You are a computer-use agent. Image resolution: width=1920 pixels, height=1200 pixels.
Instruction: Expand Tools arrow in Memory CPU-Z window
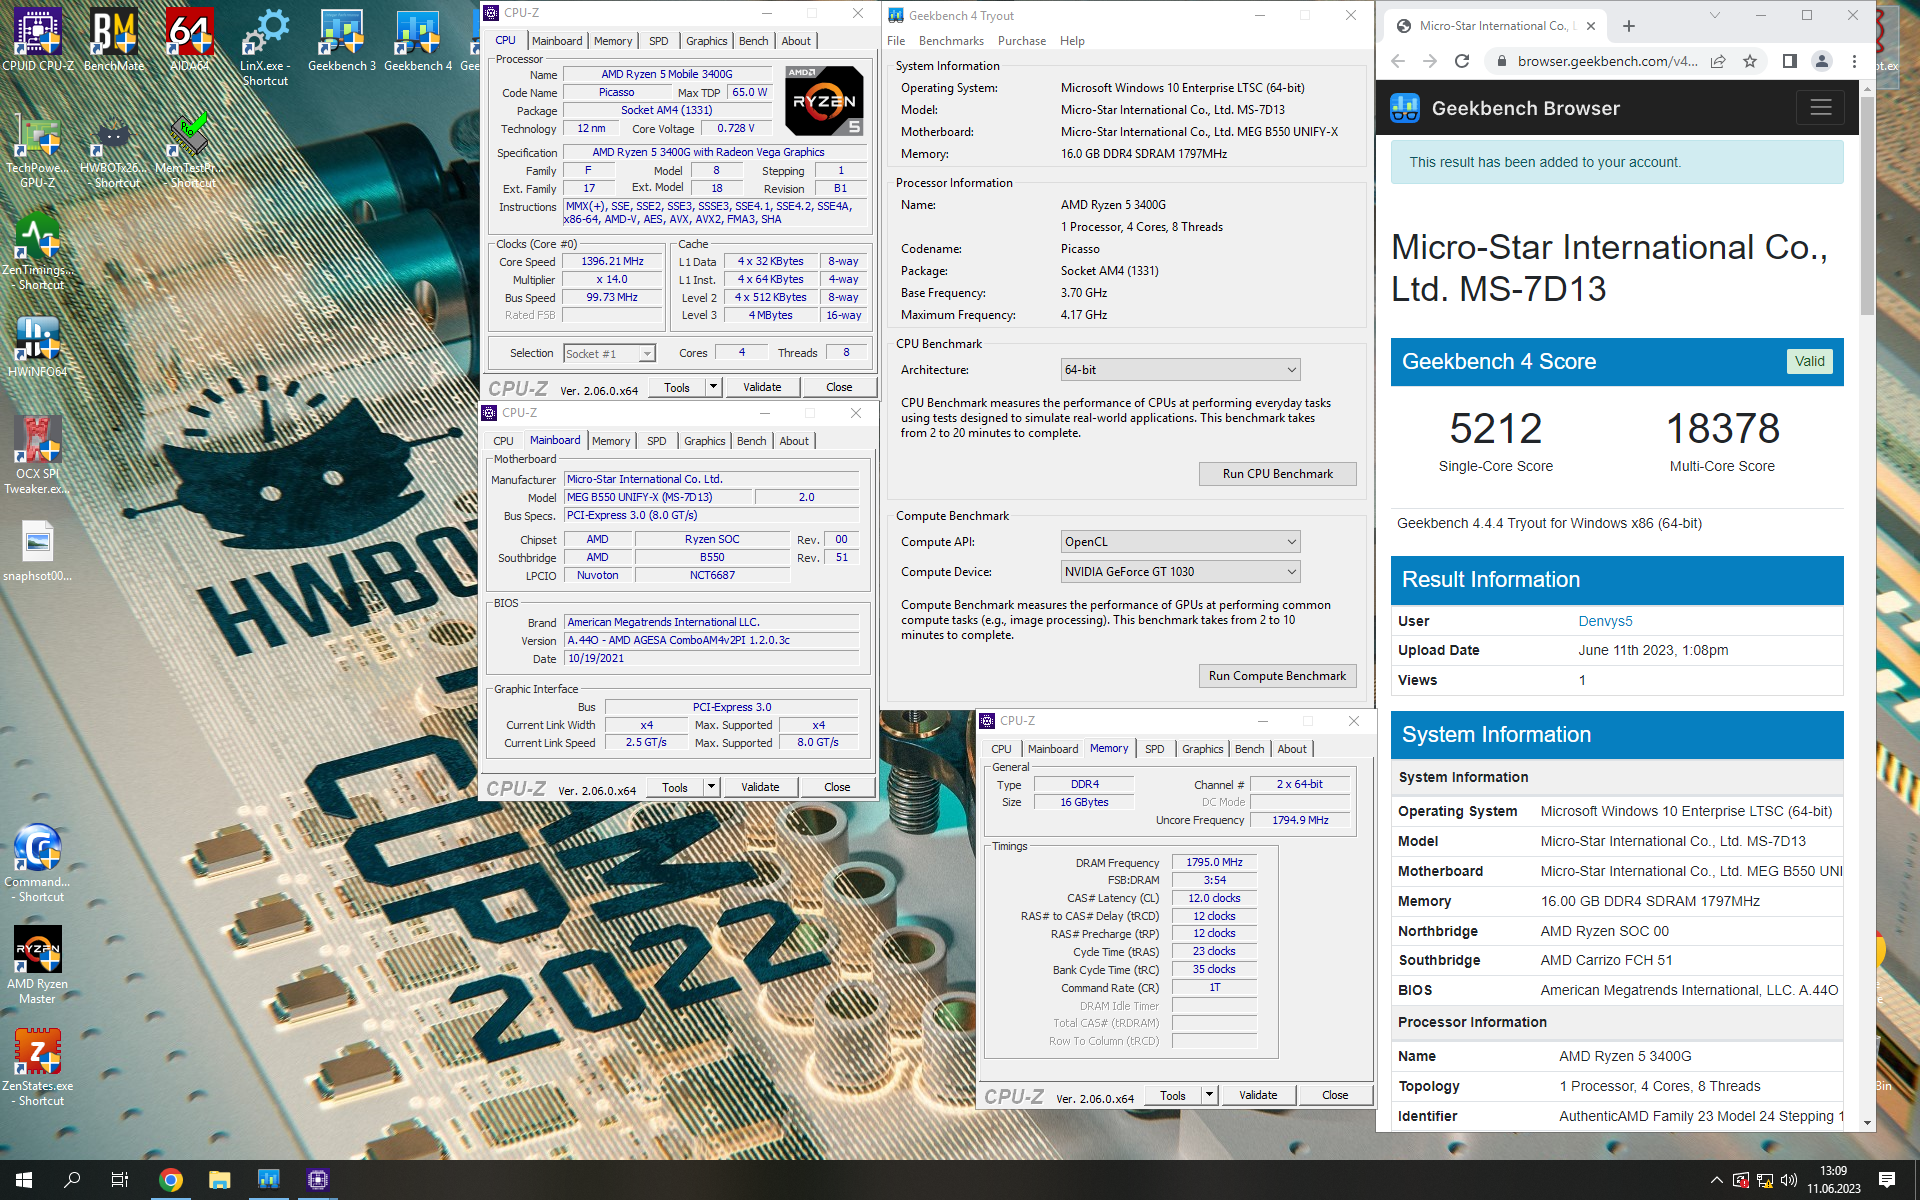click(x=1209, y=1095)
